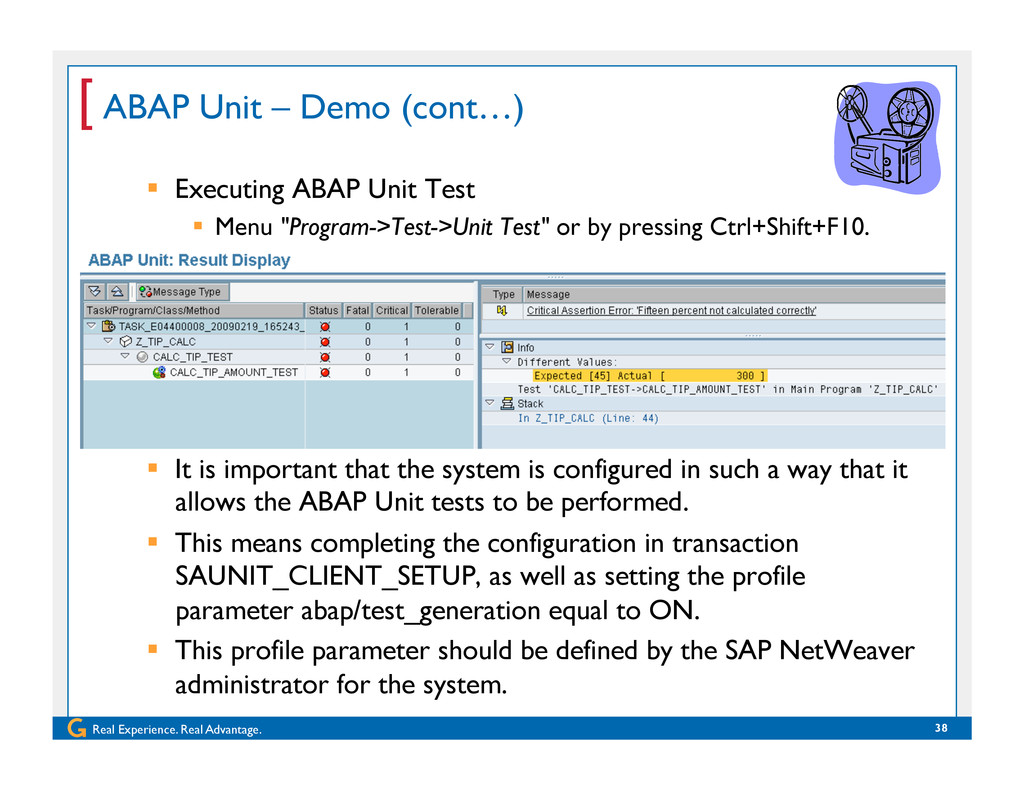1024x791 pixels.
Task: Click the Tolerable column header
Action: [x=437, y=310]
